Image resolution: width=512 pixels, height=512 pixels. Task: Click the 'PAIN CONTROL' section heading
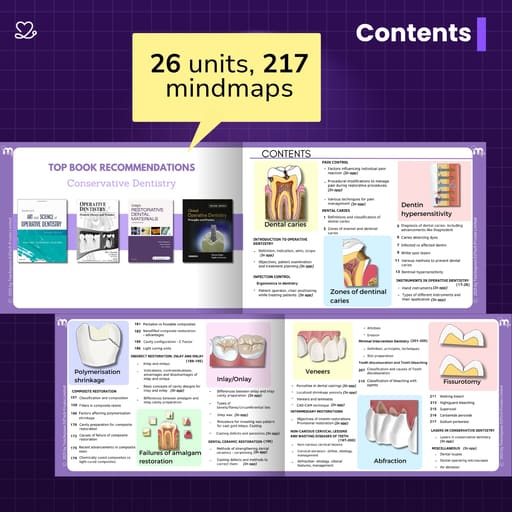tap(335, 162)
